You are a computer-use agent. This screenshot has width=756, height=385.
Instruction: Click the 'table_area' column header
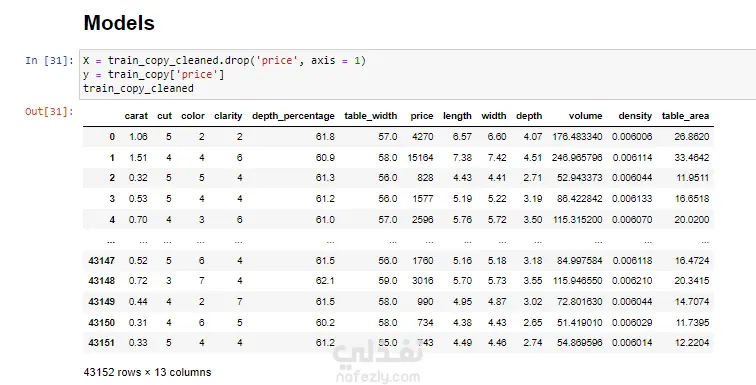click(x=685, y=116)
